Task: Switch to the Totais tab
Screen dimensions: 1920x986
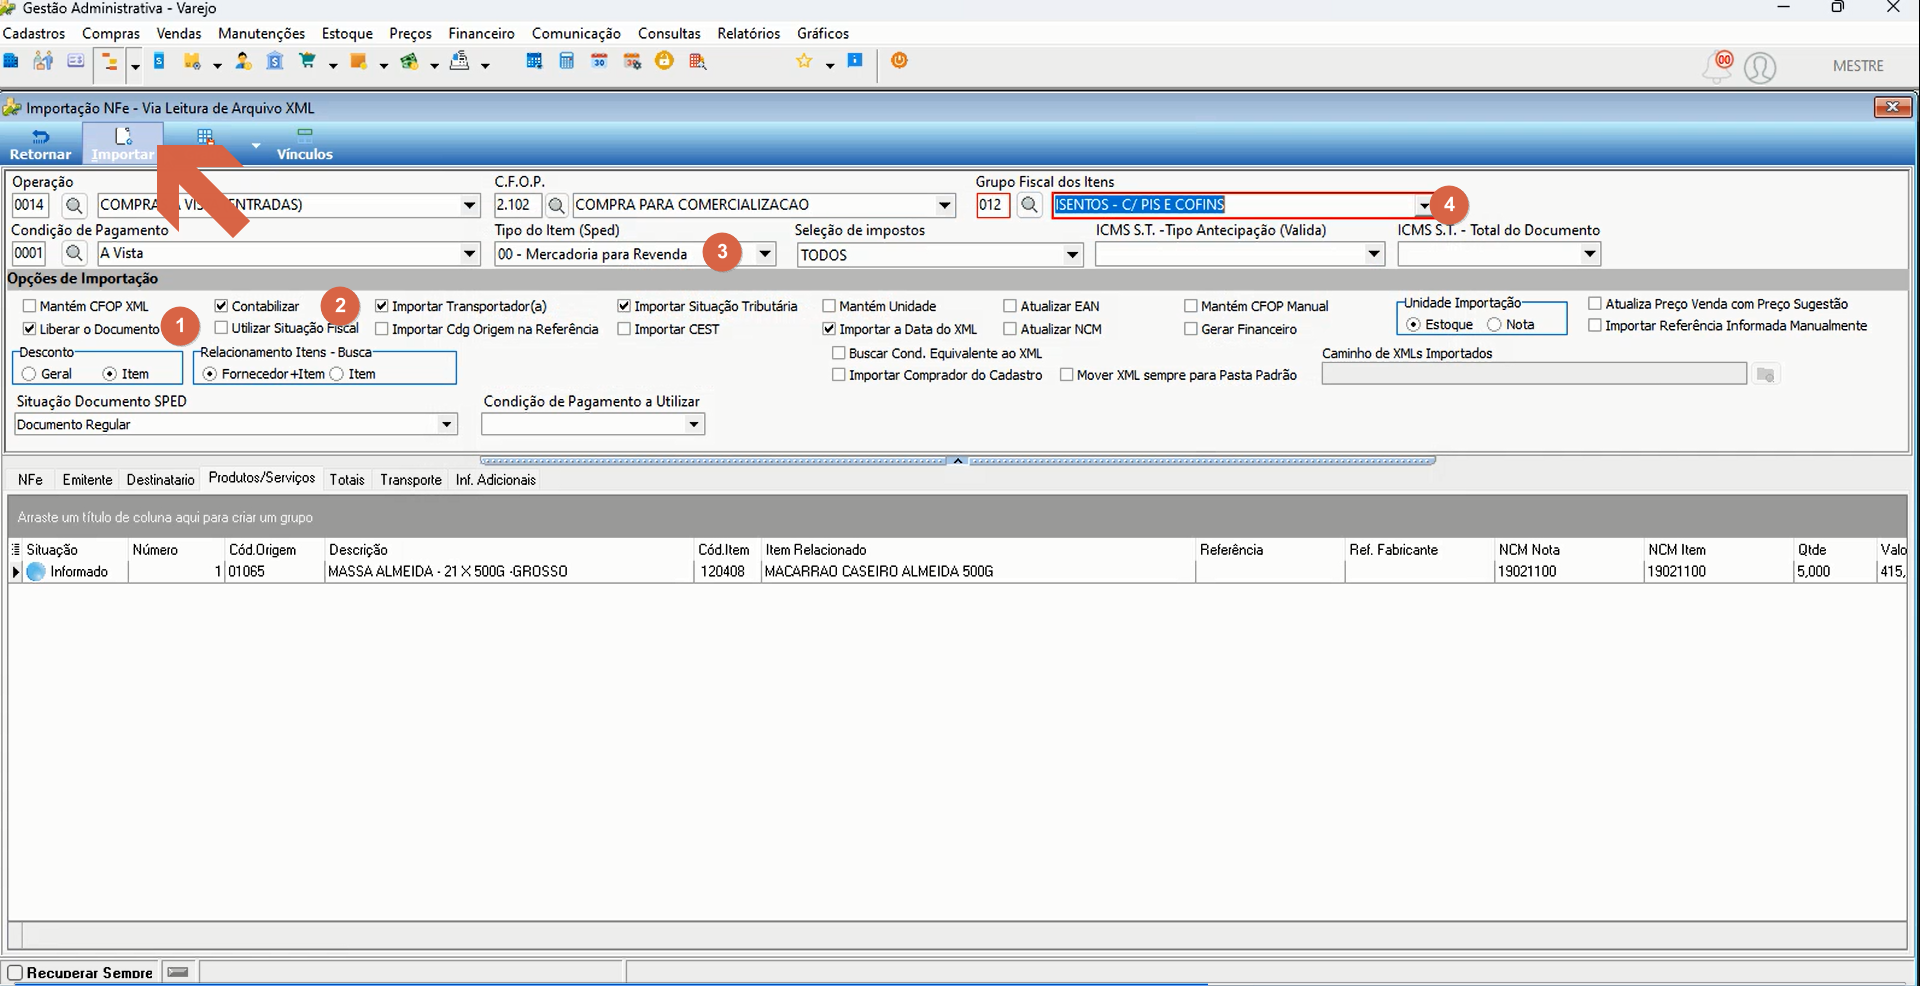Action: pos(347,480)
